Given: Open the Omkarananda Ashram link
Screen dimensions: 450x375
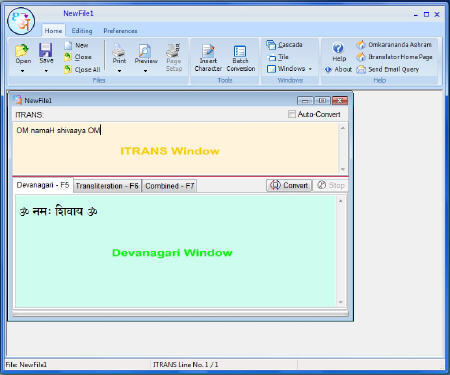Looking at the screenshot, I should [394, 44].
